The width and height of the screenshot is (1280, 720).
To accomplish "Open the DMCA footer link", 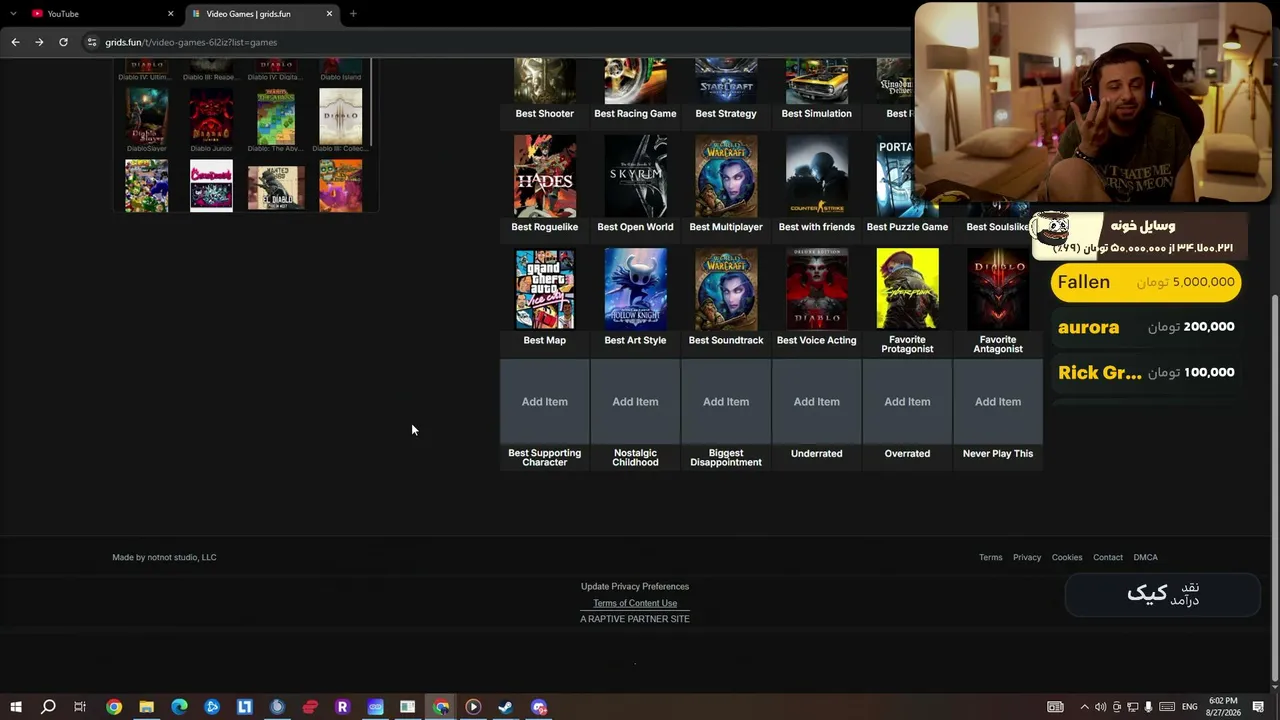I will point(1145,558).
